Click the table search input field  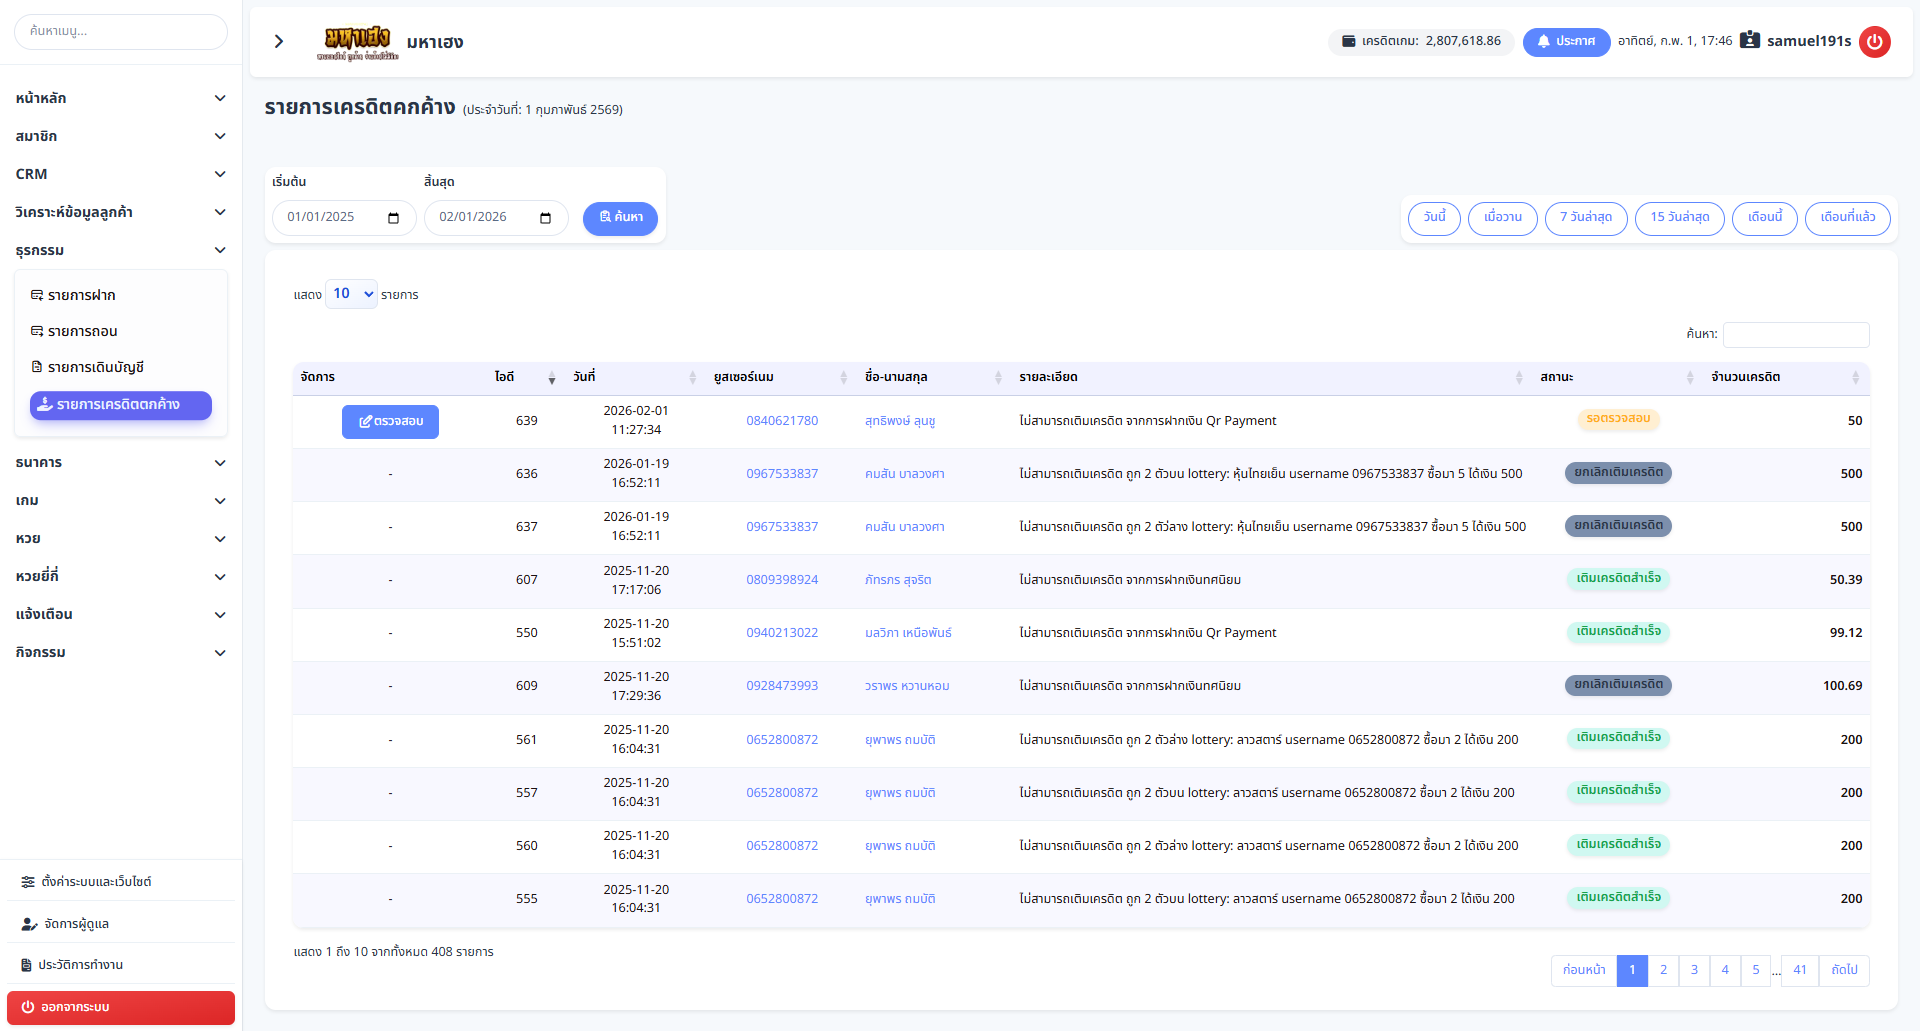(x=1795, y=334)
